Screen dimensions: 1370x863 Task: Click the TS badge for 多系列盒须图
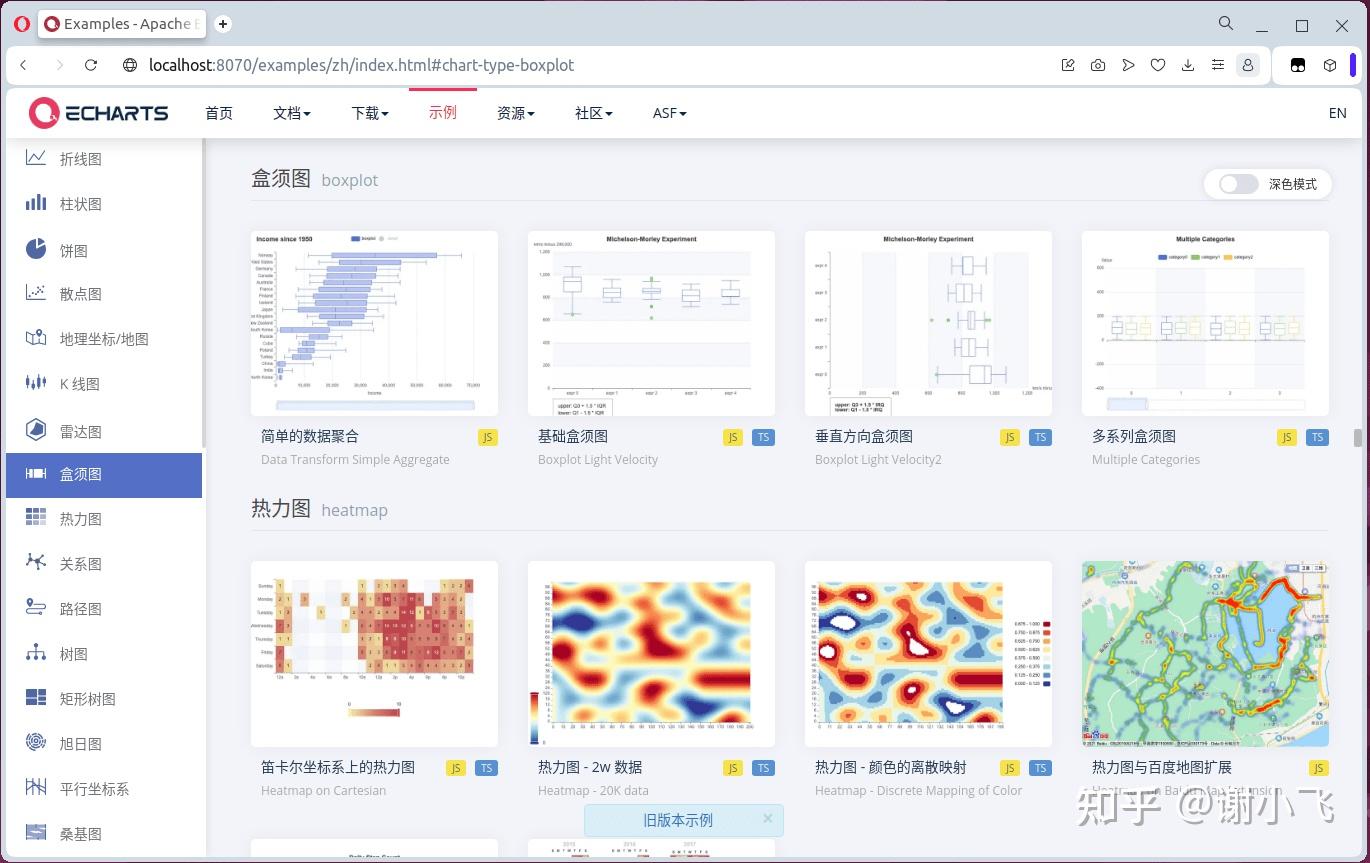pos(1317,437)
